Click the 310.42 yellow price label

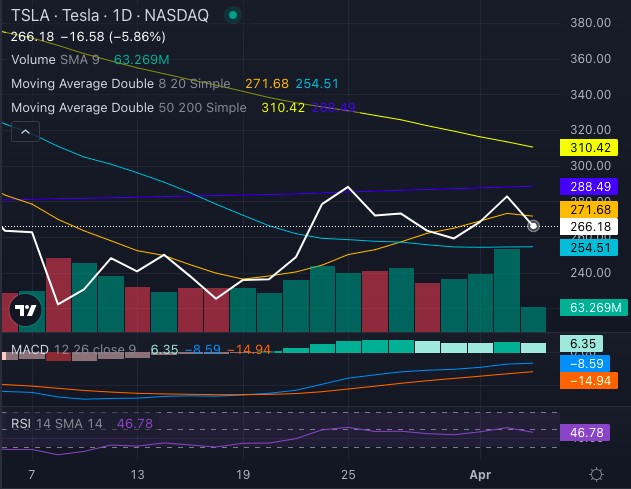589,148
